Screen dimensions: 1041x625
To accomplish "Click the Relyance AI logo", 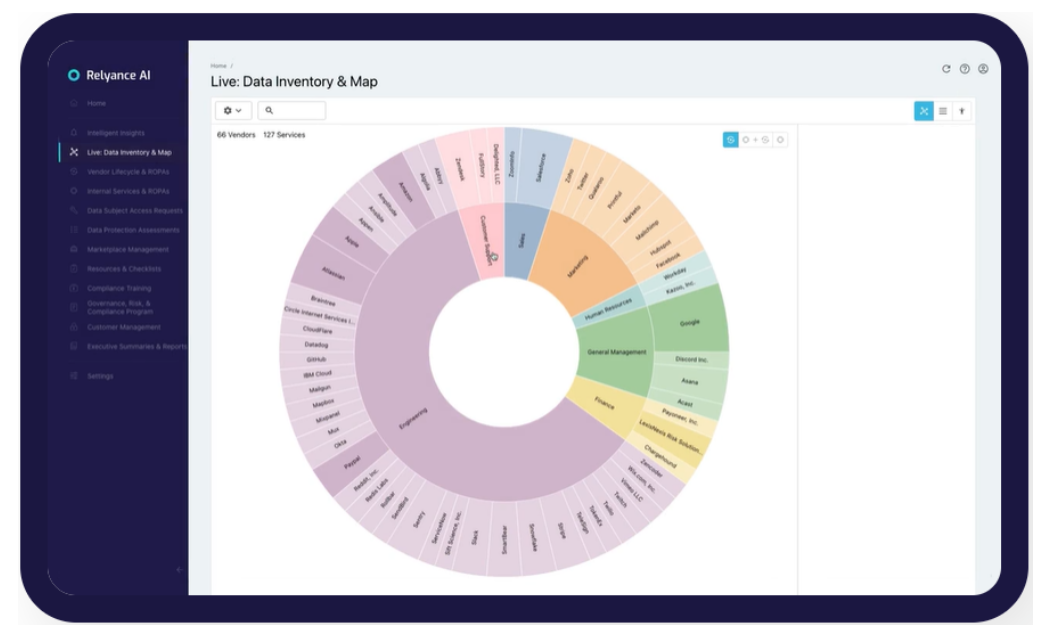I will point(73,75).
